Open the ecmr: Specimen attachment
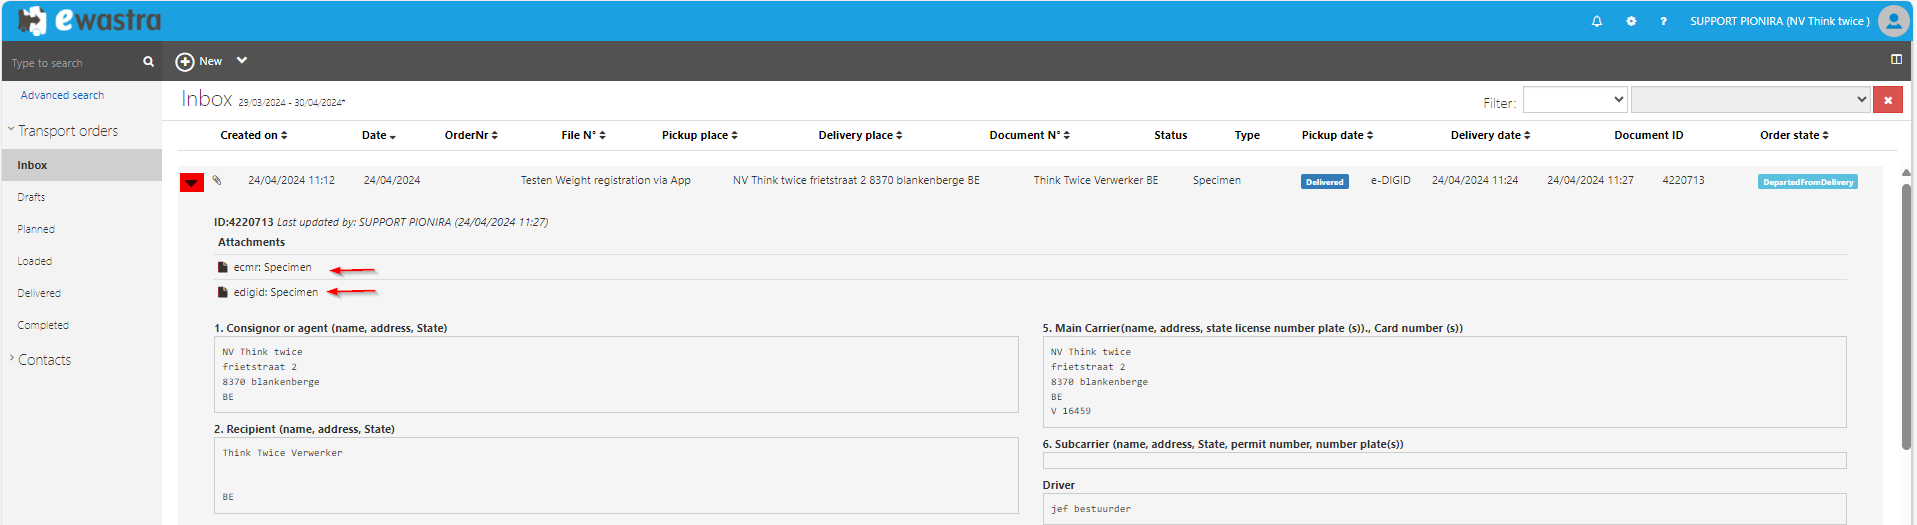Image resolution: width=1917 pixels, height=525 pixels. click(x=272, y=268)
